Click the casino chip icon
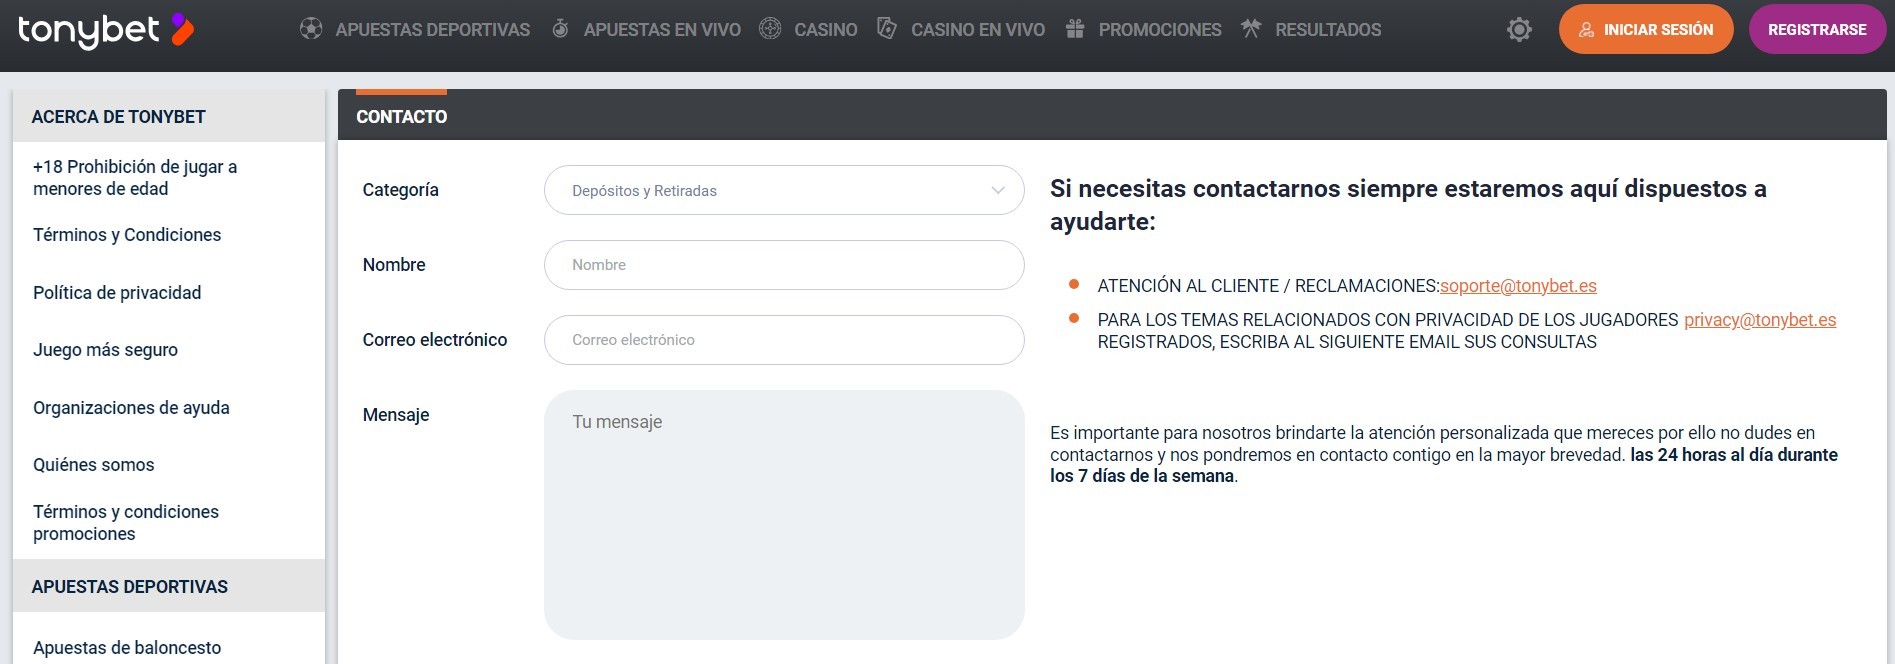Screen dimensions: 1895x664 pos(770,29)
